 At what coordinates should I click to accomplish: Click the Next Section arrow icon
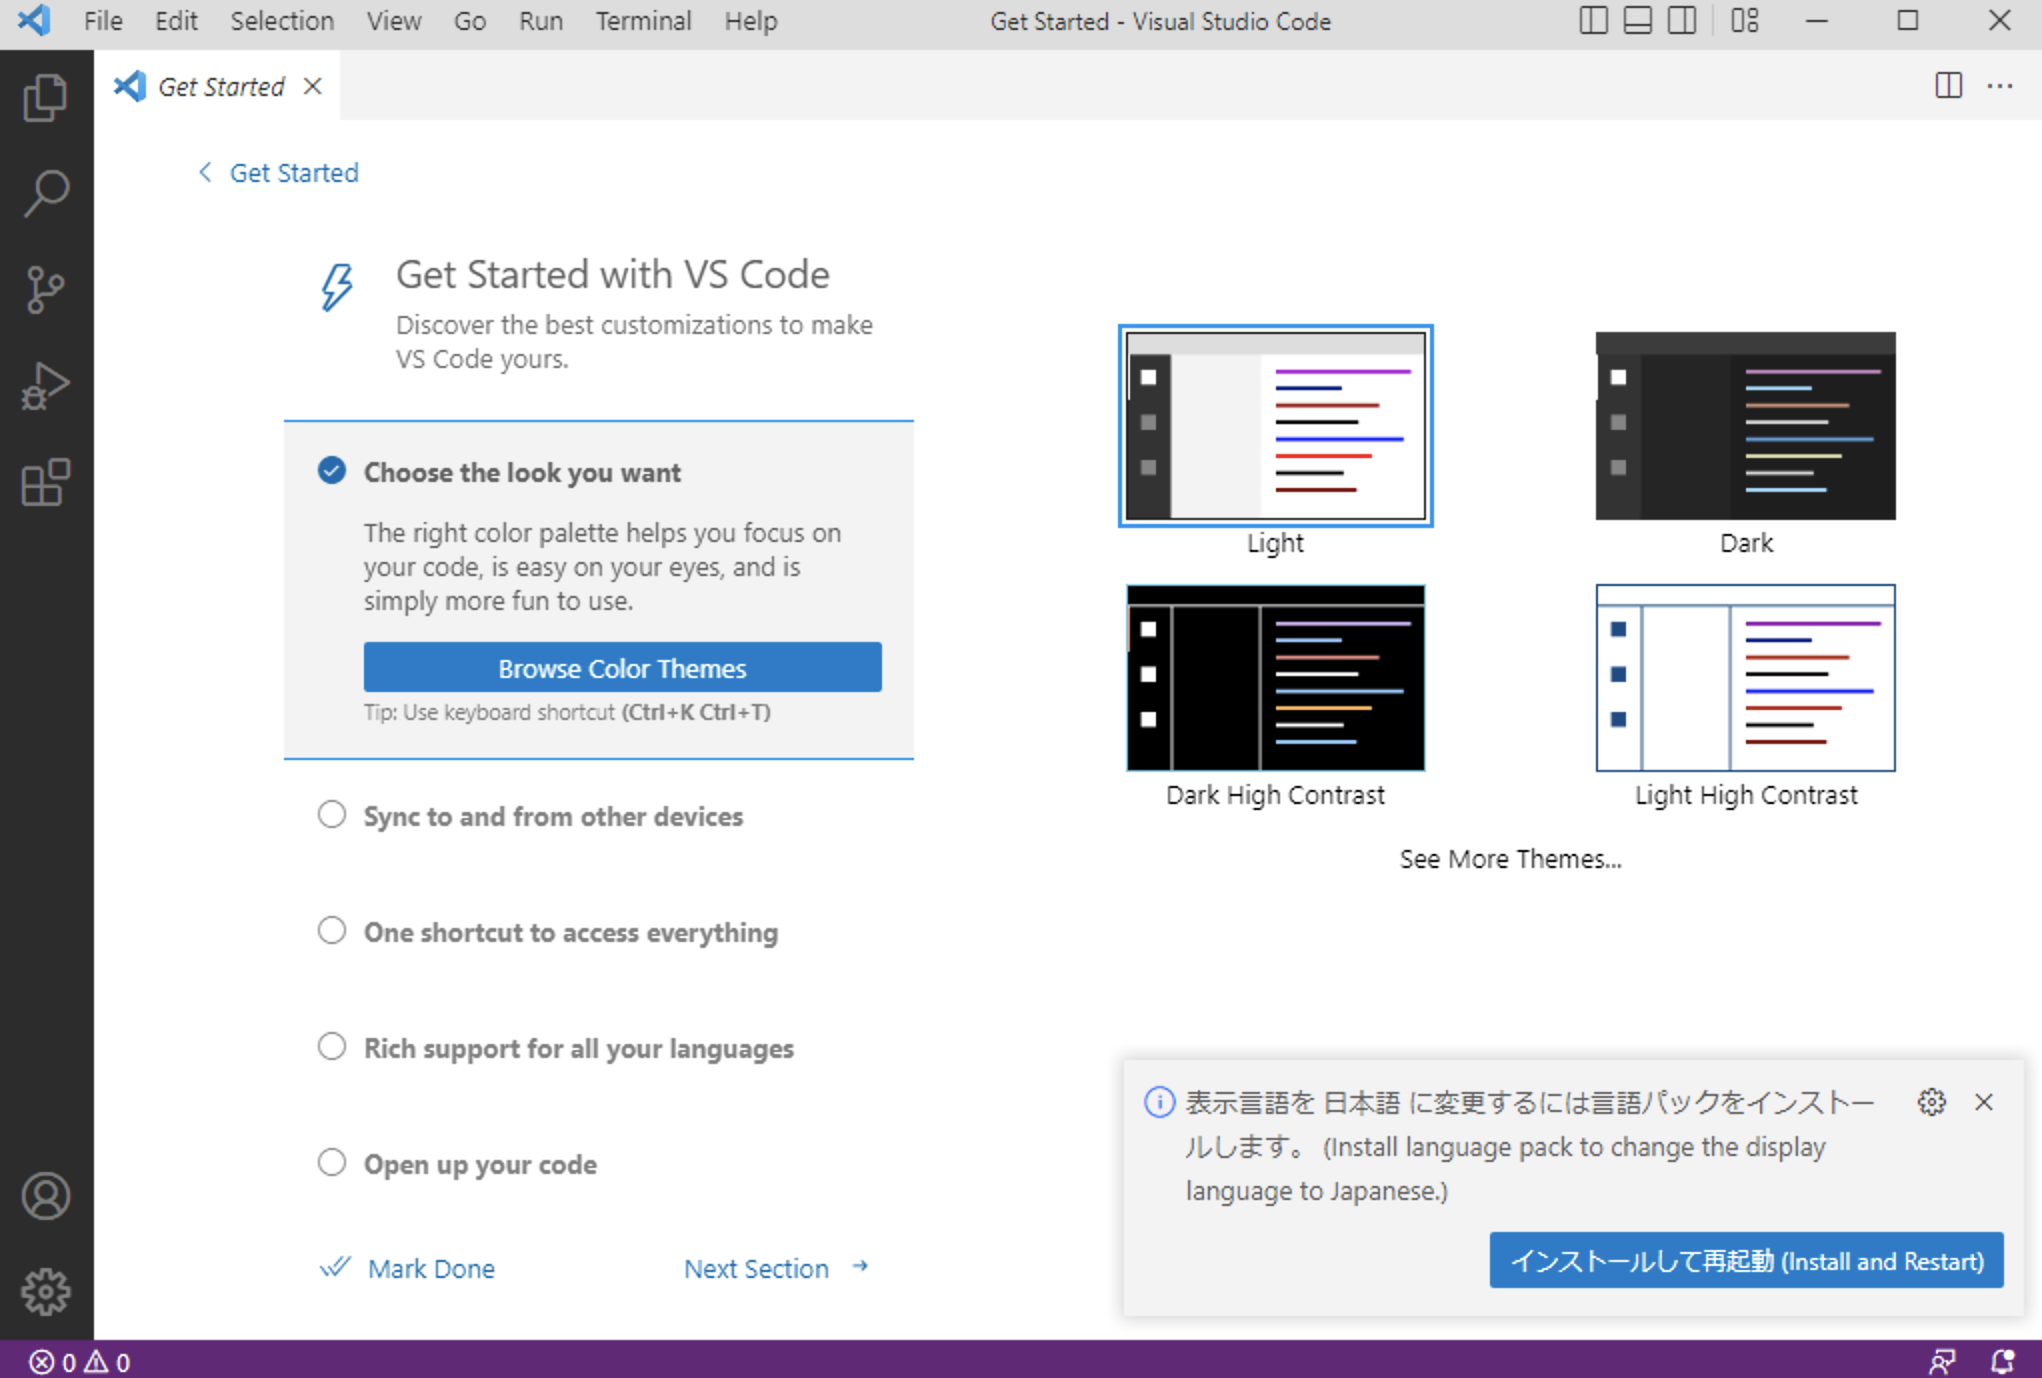tap(860, 1267)
